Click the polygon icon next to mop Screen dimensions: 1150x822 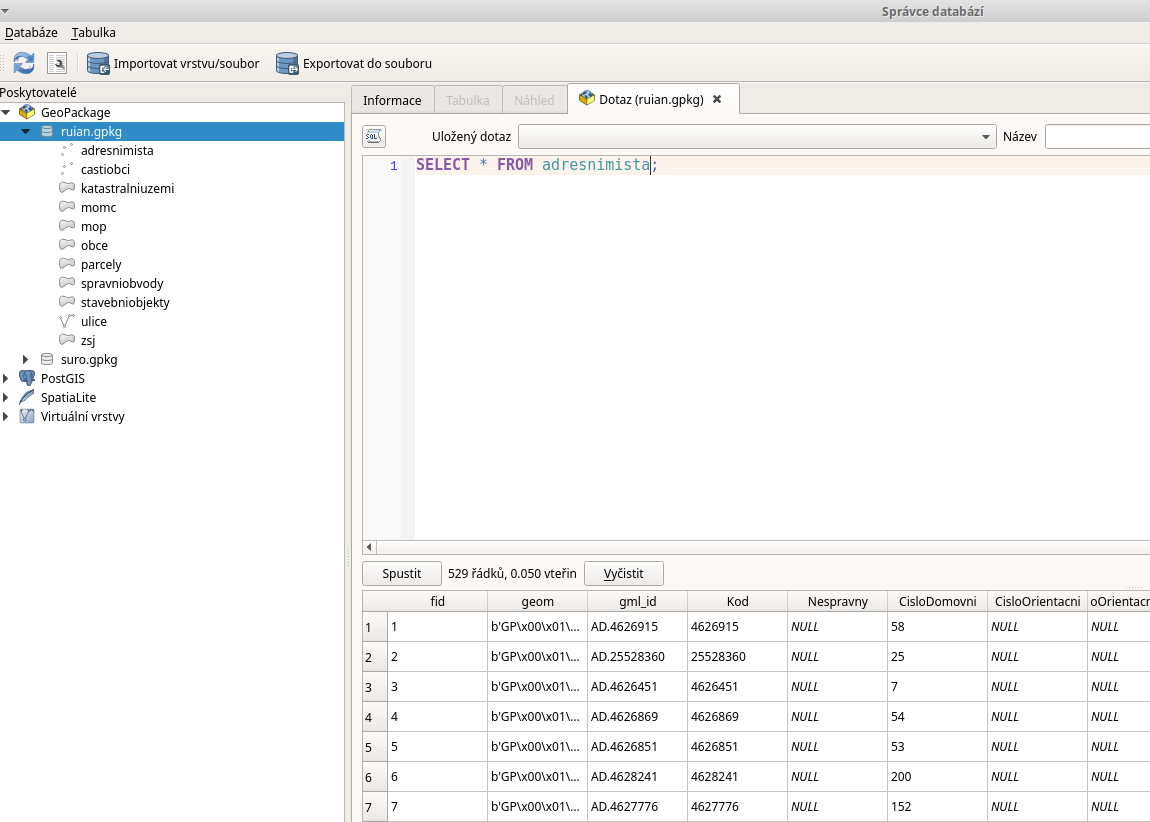pos(67,226)
